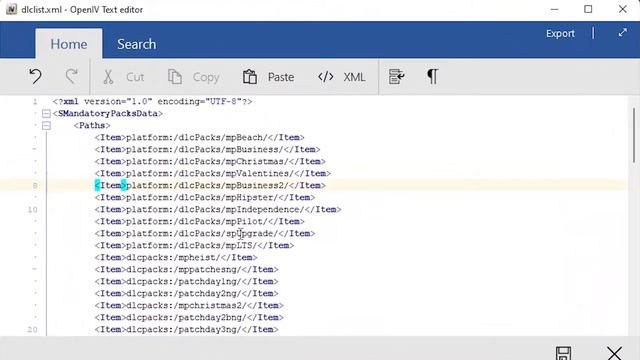Click the mpBusiness/ item line
The width and height of the screenshot is (640, 360).
(x=207, y=149)
